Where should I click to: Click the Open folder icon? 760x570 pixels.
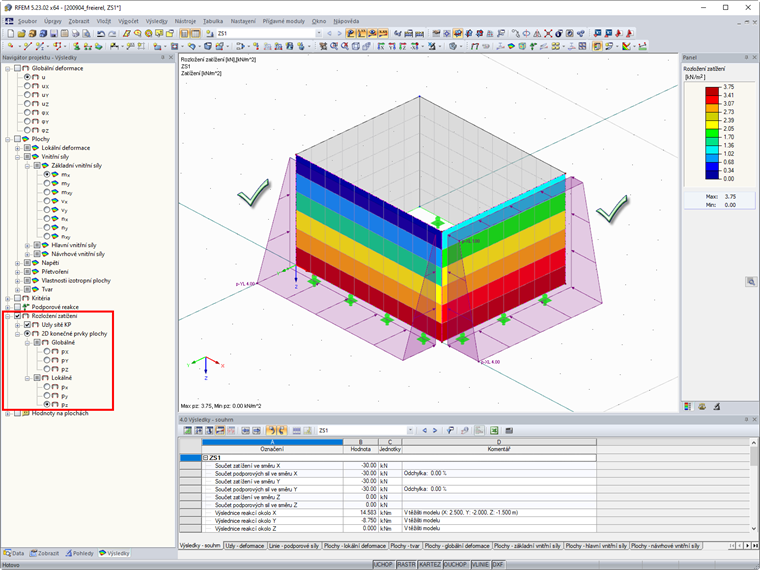(21, 33)
